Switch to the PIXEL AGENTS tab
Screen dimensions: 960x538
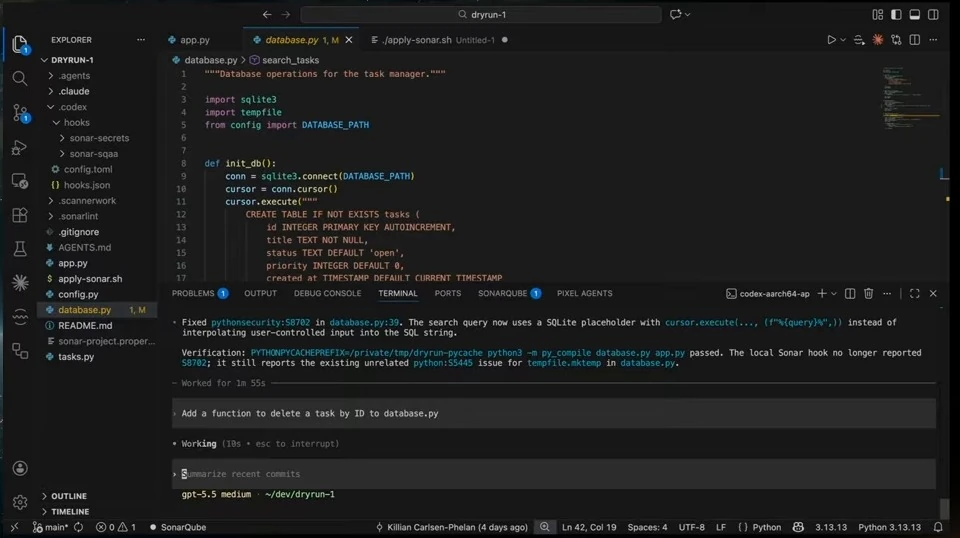click(584, 293)
